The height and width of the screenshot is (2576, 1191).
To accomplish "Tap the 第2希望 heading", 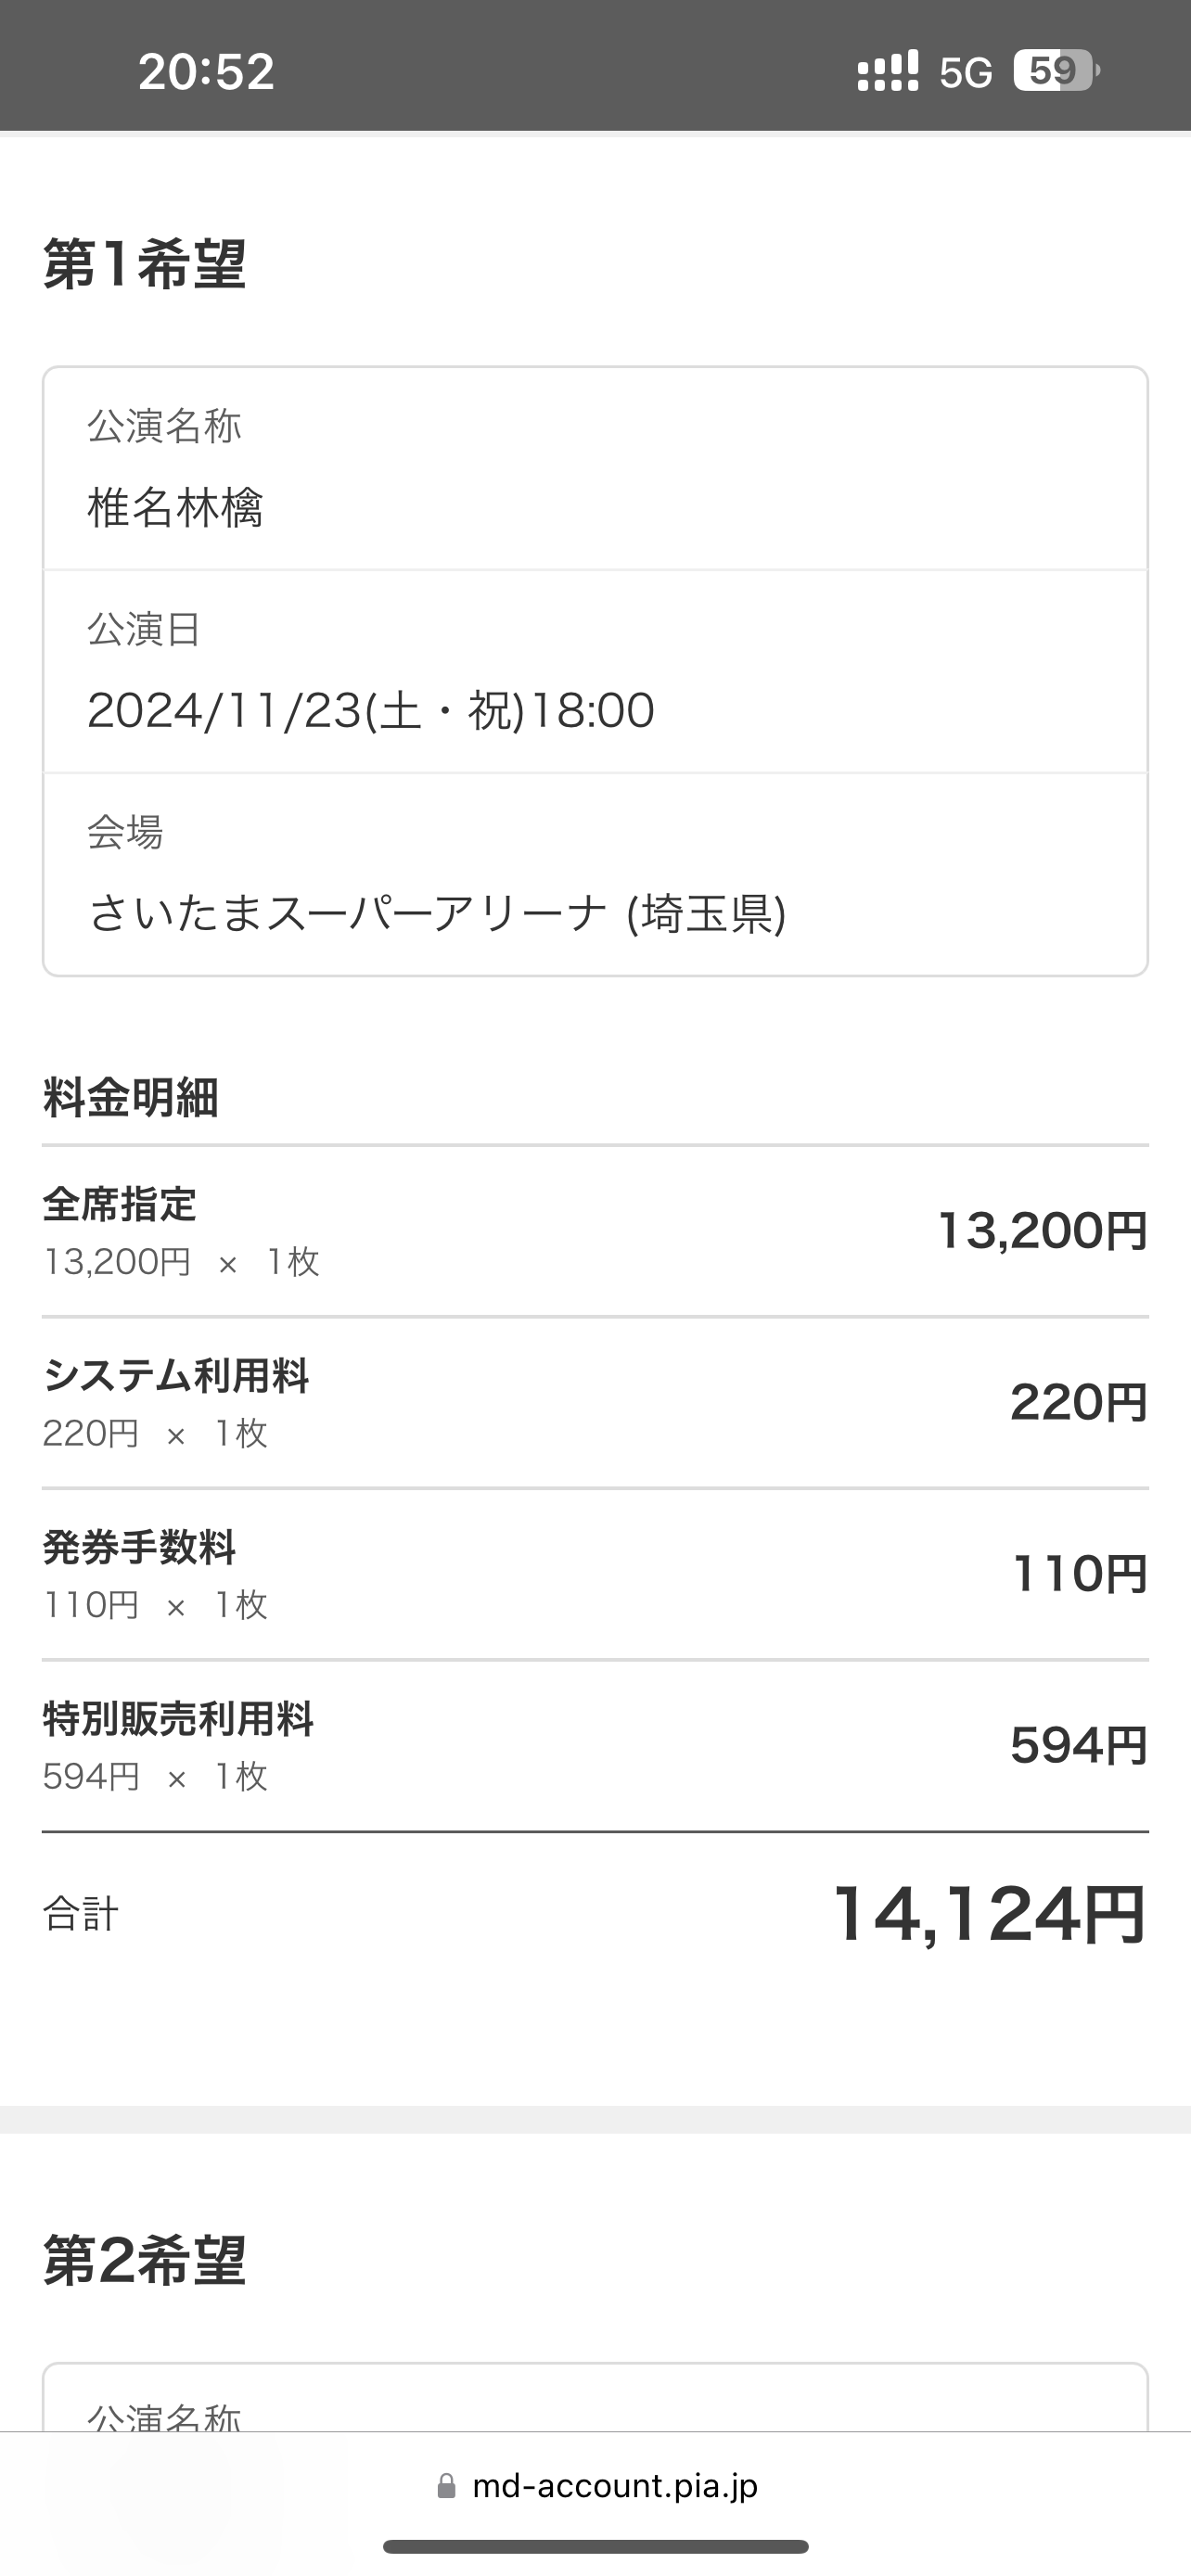I will pos(145,2262).
